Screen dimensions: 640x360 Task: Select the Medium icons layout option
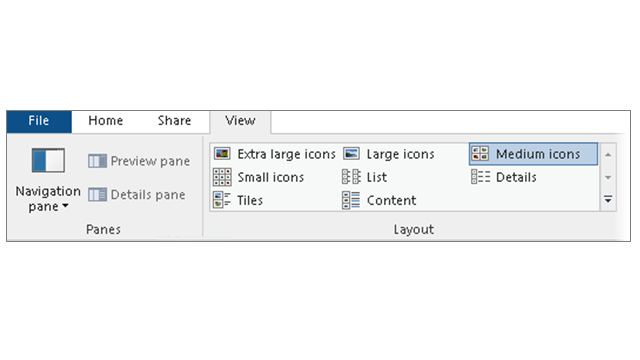click(533, 154)
